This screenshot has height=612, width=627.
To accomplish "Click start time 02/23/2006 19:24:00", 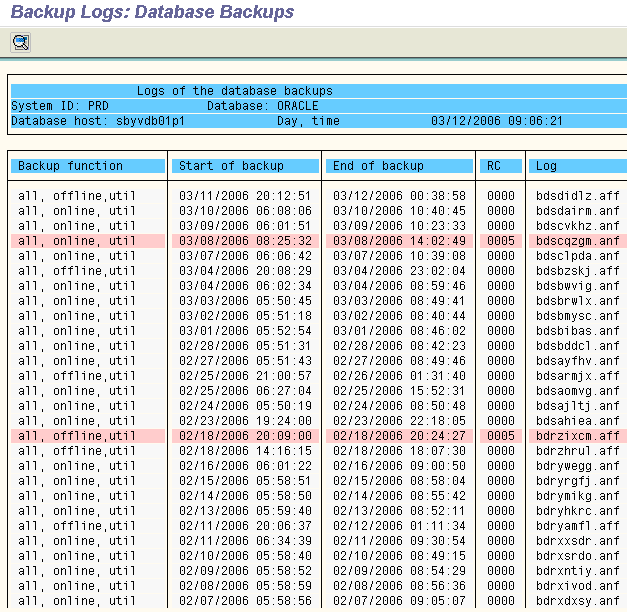I will click(245, 421).
